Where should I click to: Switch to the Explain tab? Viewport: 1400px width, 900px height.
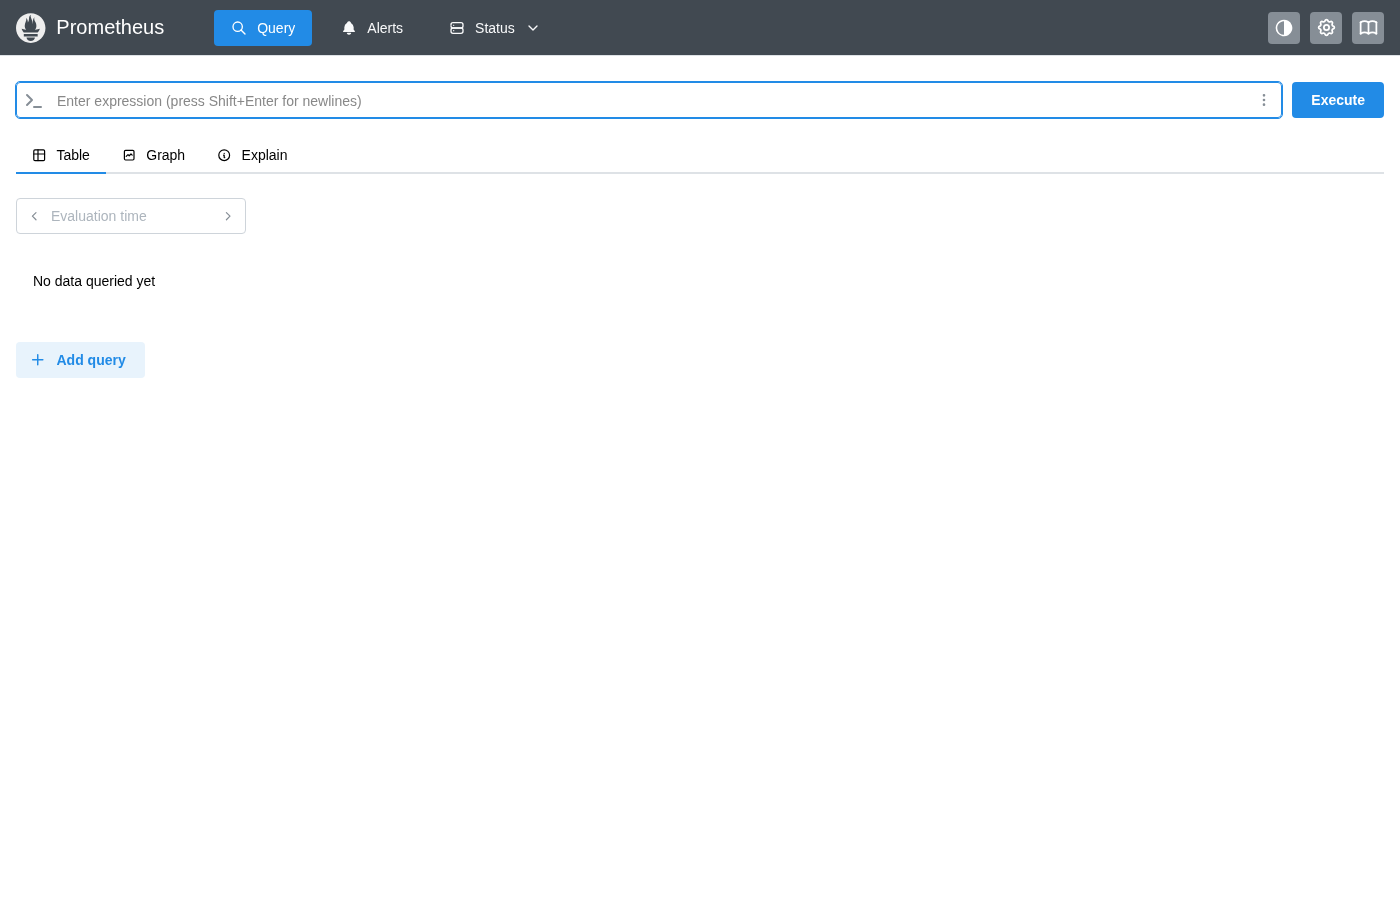pyautogui.click(x=252, y=155)
